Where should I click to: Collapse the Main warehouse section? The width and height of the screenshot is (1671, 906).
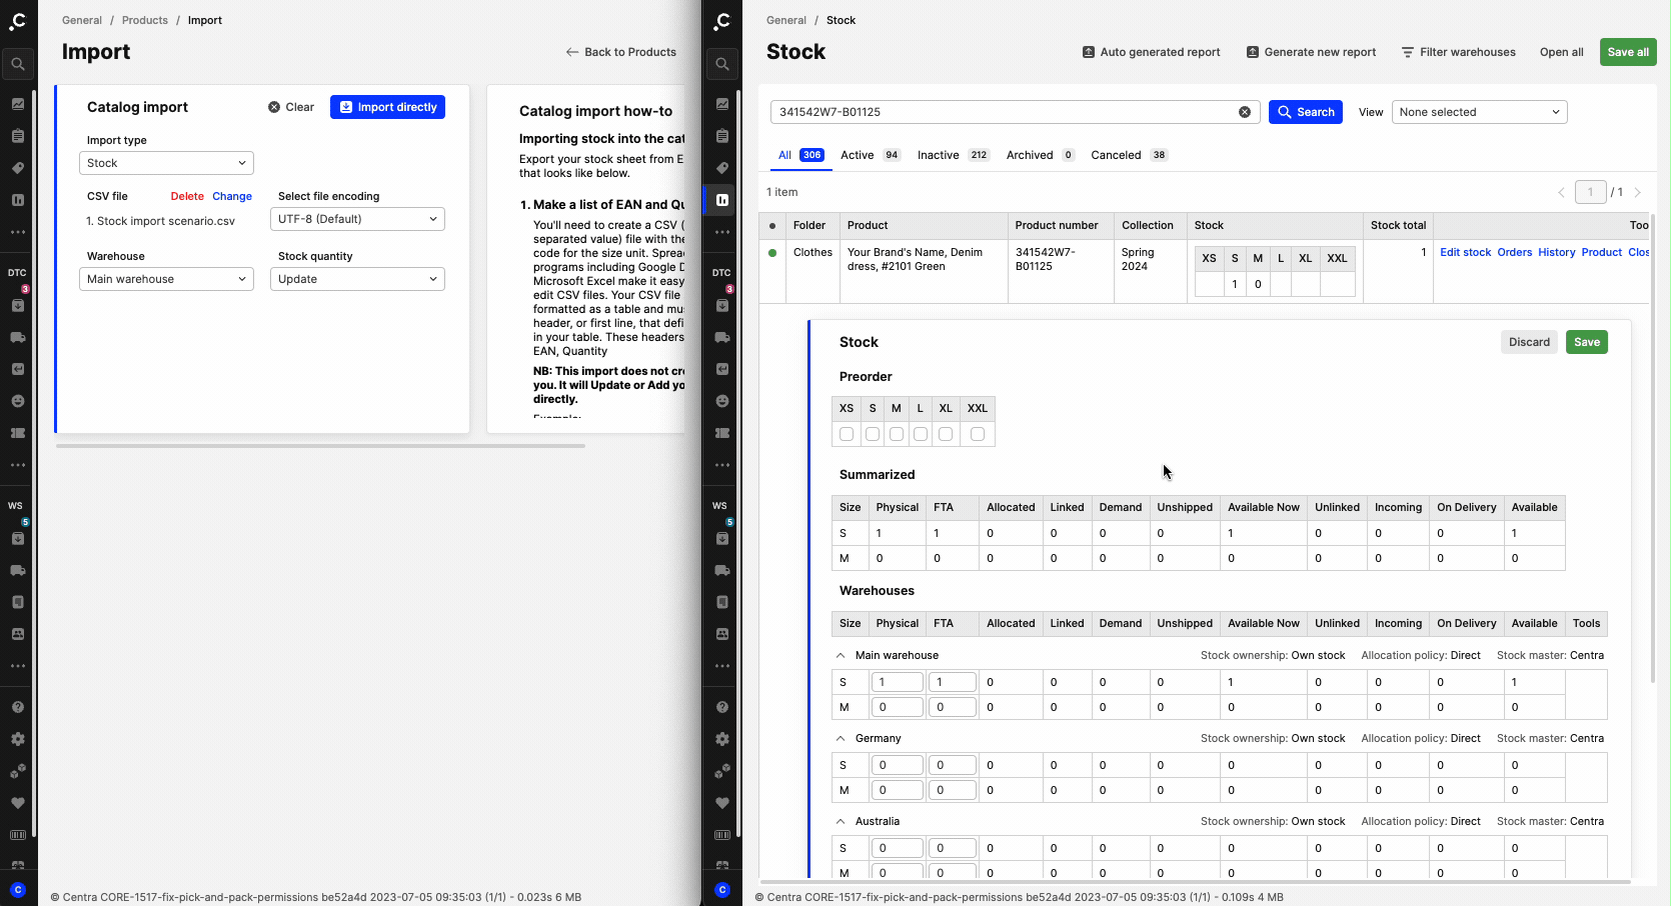coord(841,656)
